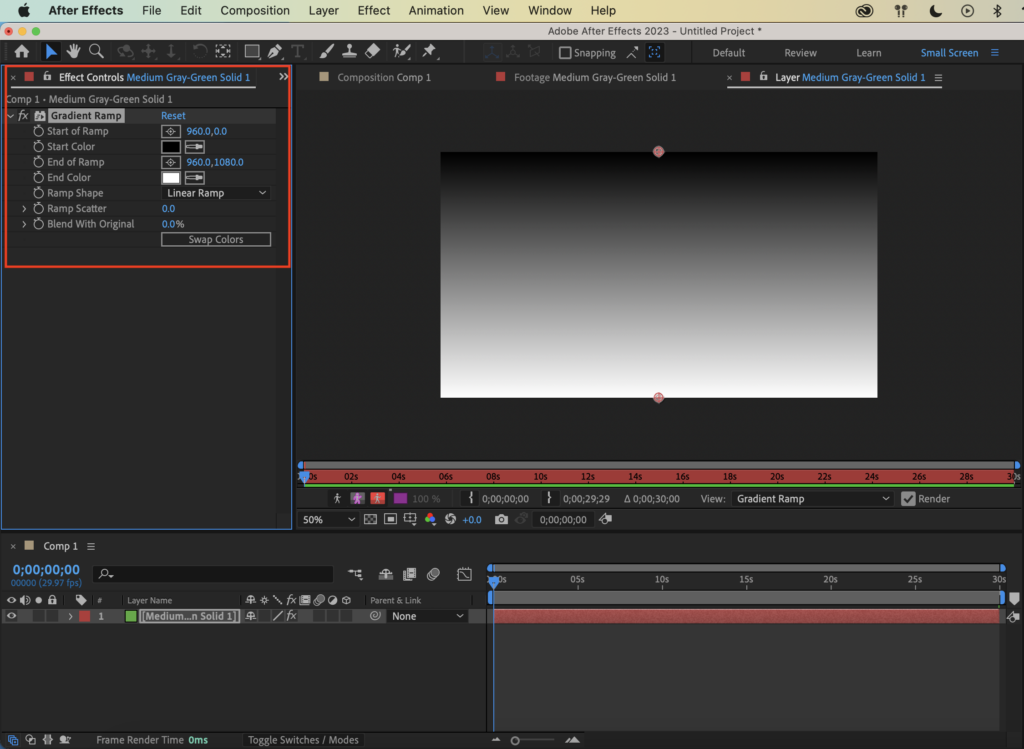The width and height of the screenshot is (1024, 749).
Task: Uncheck the Render checkbox
Action: pyautogui.click(x=908, y=499)
